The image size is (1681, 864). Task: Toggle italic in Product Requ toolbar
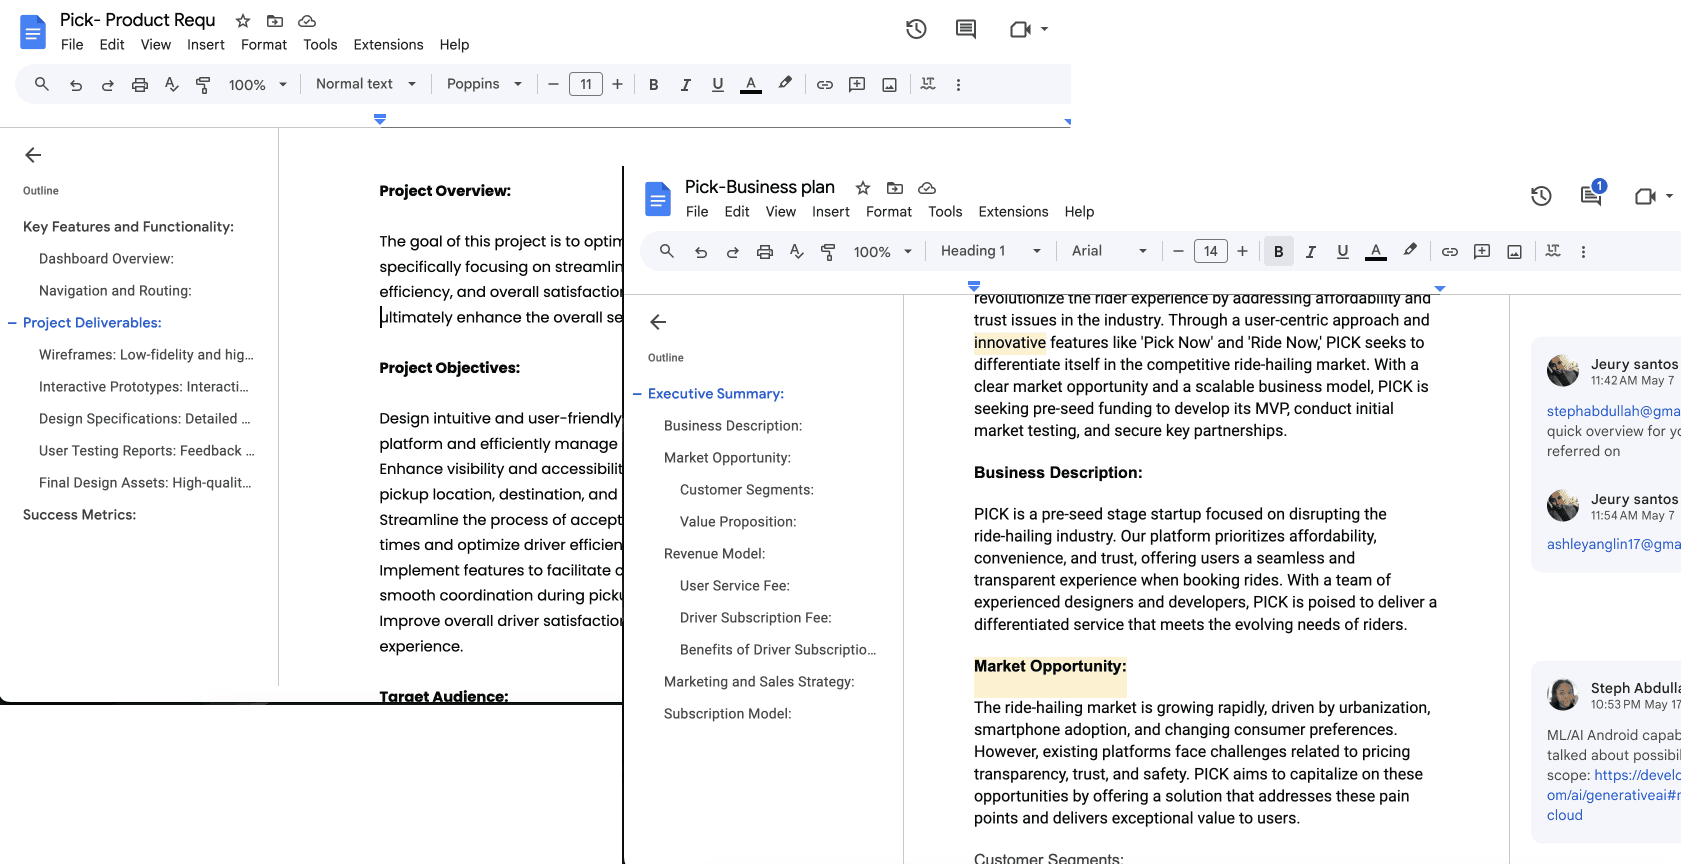pyautogui.click(x=685, y=85)
